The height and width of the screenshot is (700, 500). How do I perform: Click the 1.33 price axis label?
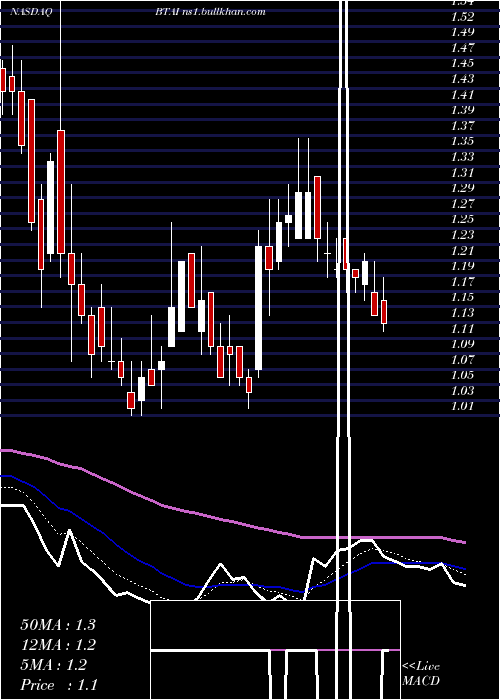pos(462,157)
